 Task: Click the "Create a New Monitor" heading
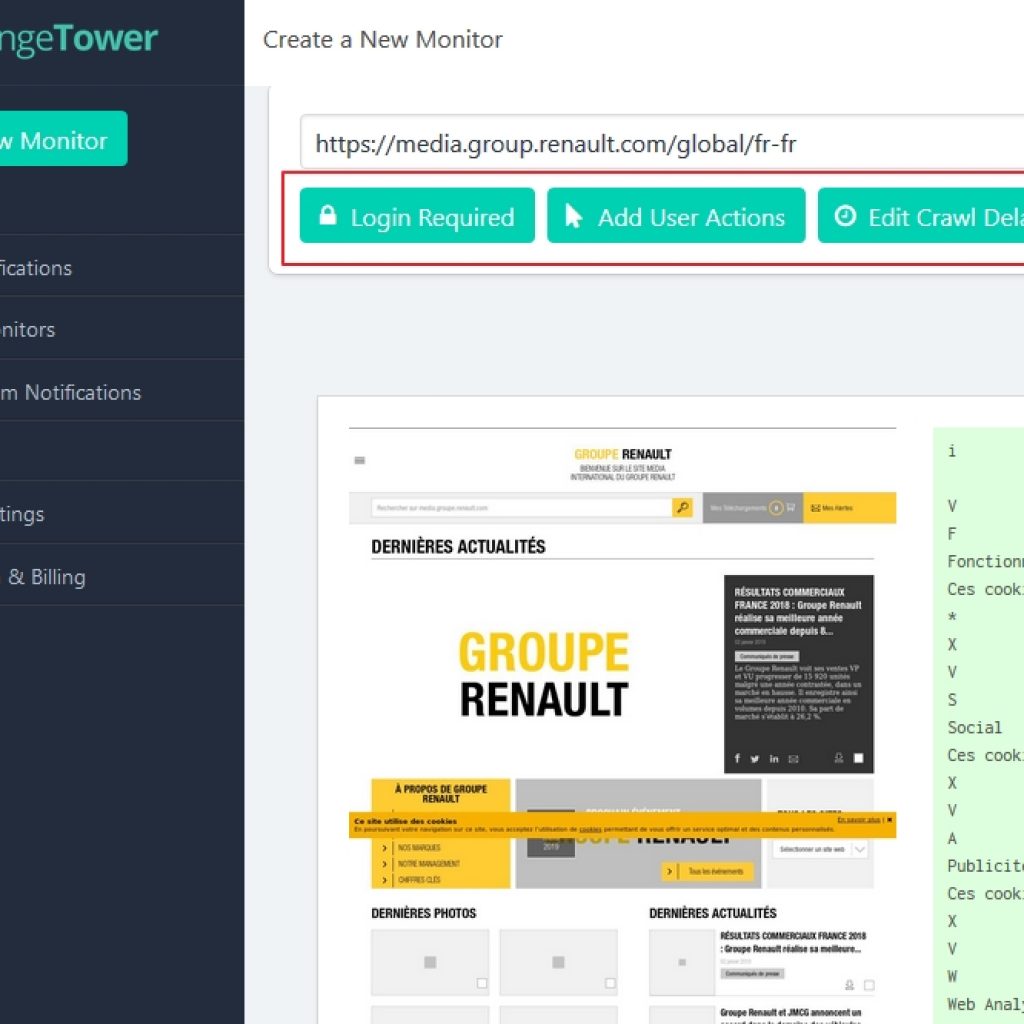point(383,40)
